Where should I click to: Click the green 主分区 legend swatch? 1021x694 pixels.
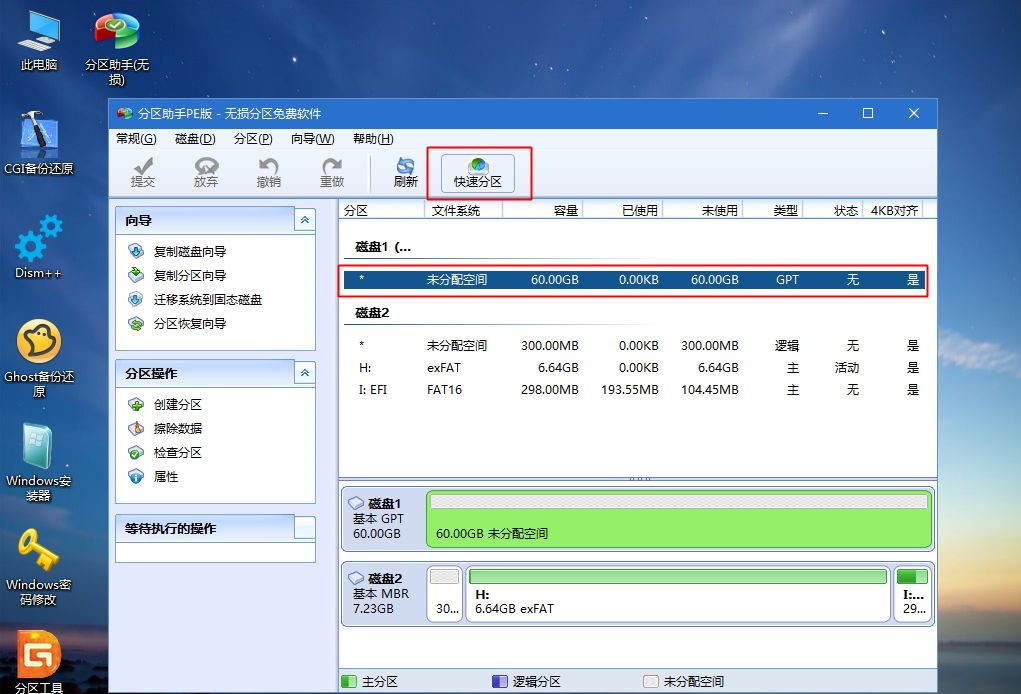pyautogui.click(x=349, y=679)
